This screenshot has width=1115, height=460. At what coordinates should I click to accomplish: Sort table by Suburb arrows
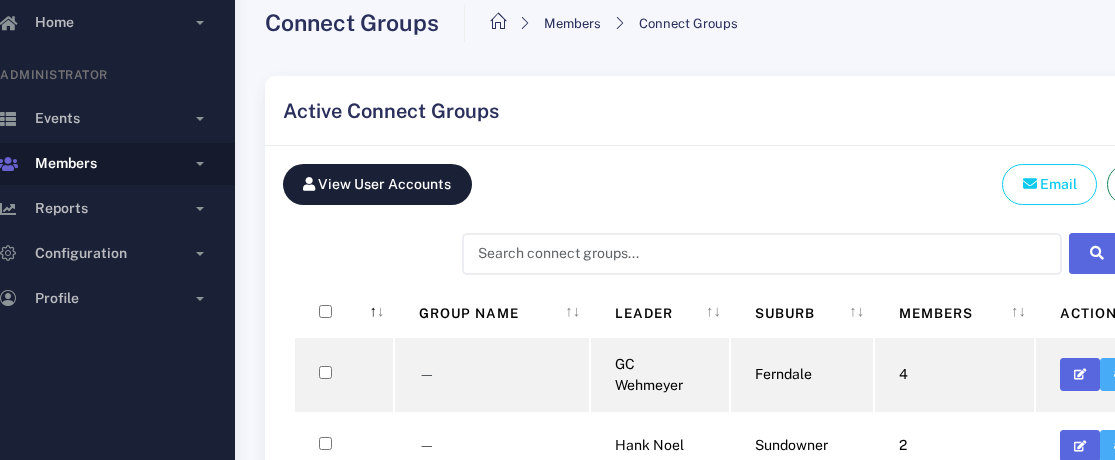(857, 312)
